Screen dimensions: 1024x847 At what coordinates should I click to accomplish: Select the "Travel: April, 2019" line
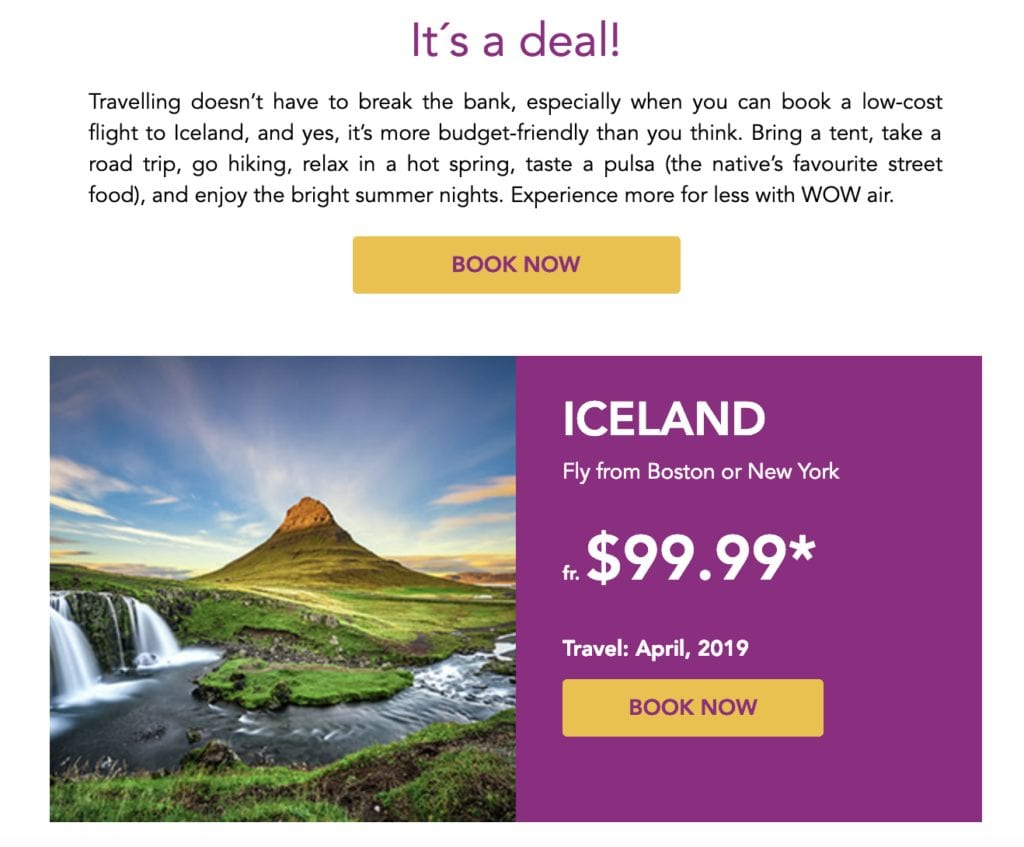655,648
